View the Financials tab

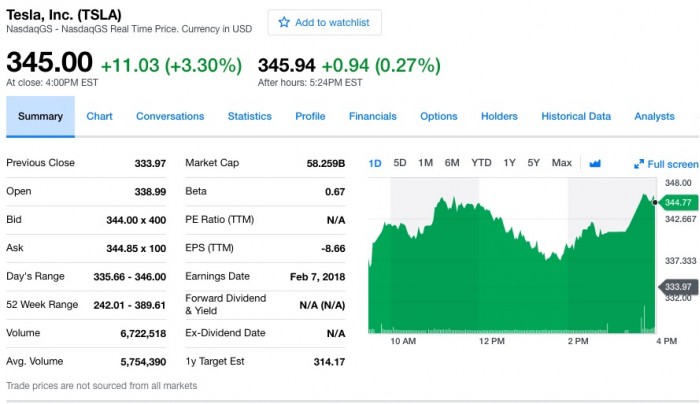click(373, 117)
